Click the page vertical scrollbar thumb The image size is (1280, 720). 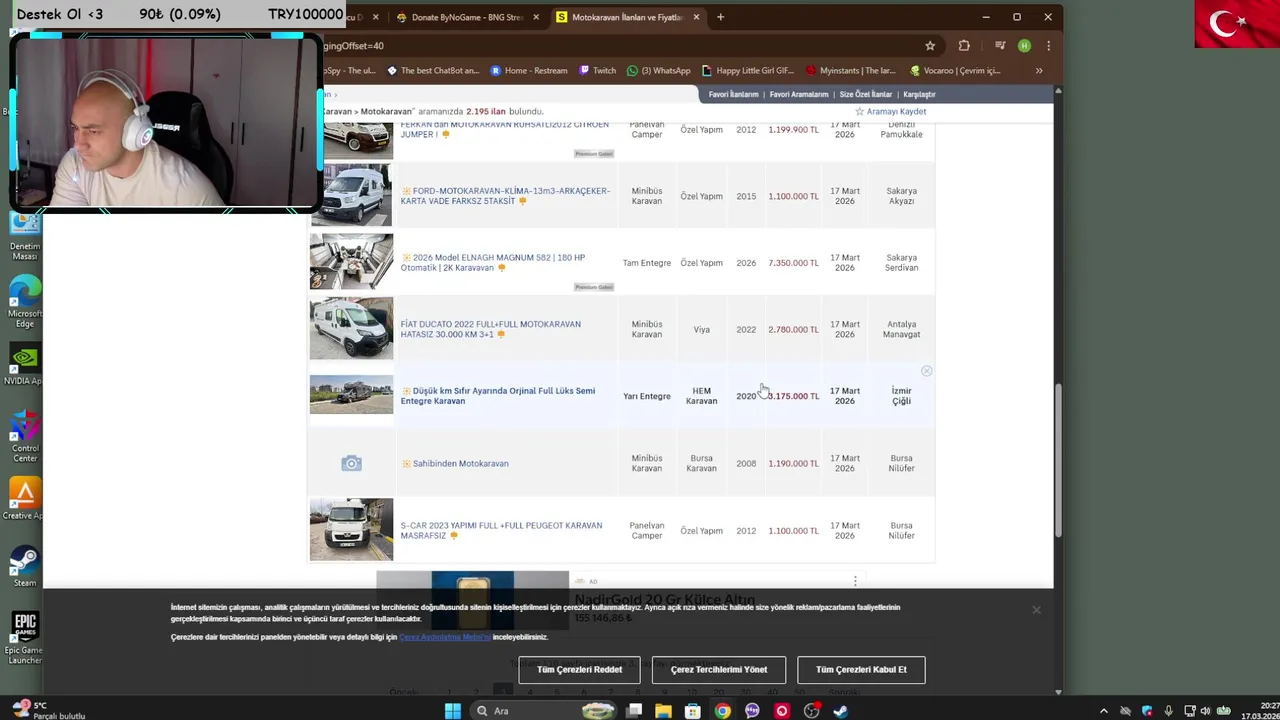[x=1058, y=460]
